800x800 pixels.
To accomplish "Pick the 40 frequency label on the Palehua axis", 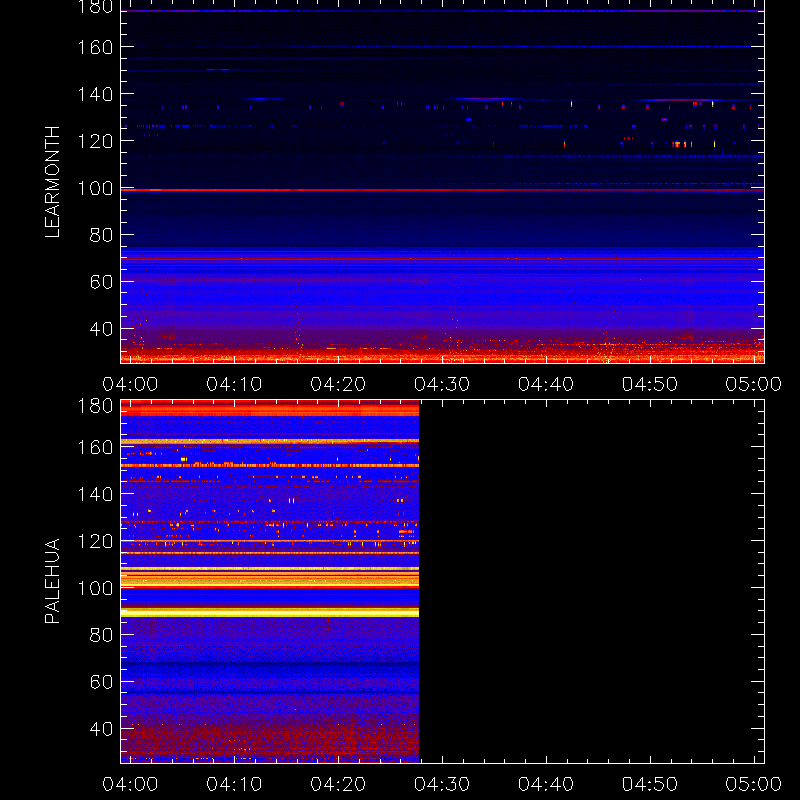I will tap(101, 729).
